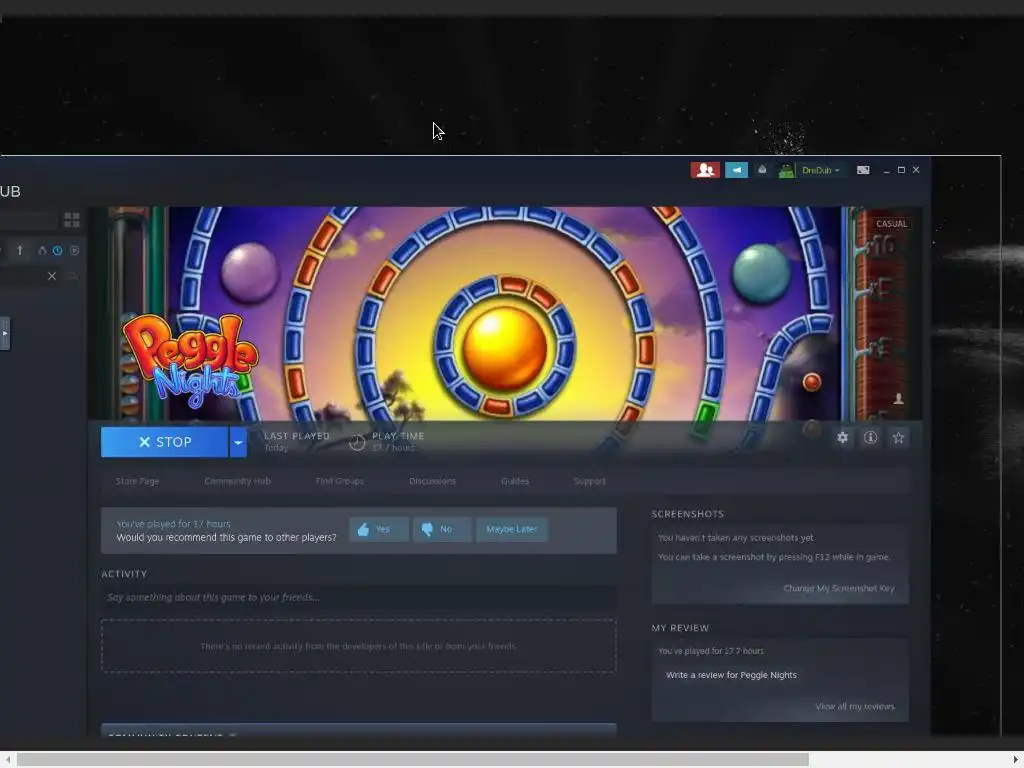Open the Community Hub tab
Screen dimensions: 1024x768
point(237,481)
